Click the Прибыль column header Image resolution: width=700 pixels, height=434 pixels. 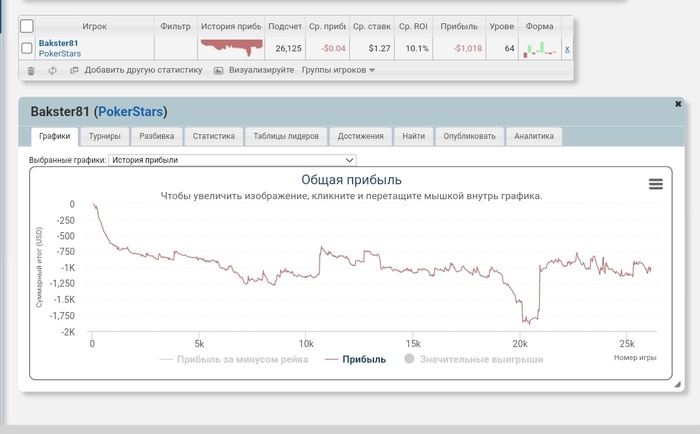459,26
